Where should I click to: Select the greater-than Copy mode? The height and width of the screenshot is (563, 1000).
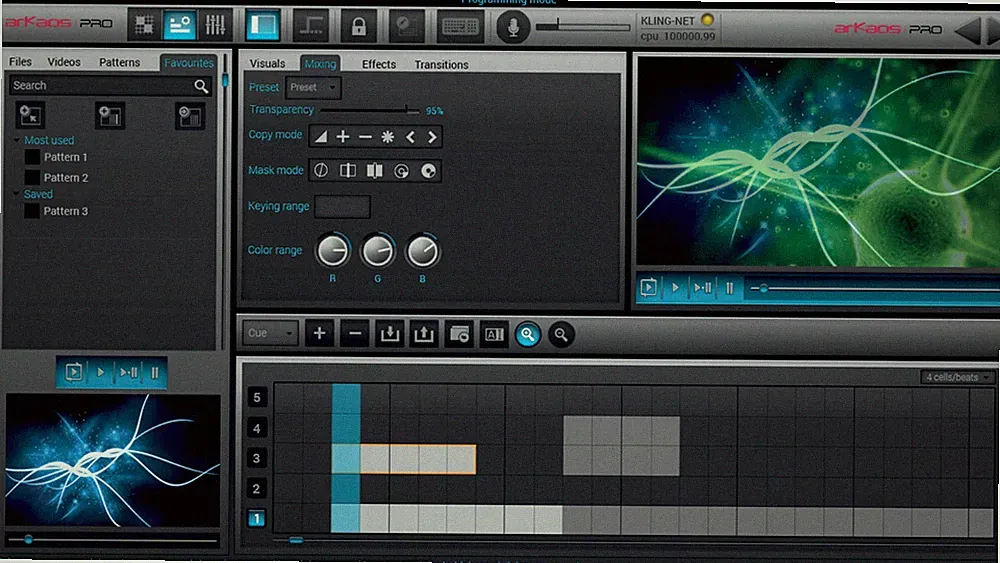click(432, 136)
